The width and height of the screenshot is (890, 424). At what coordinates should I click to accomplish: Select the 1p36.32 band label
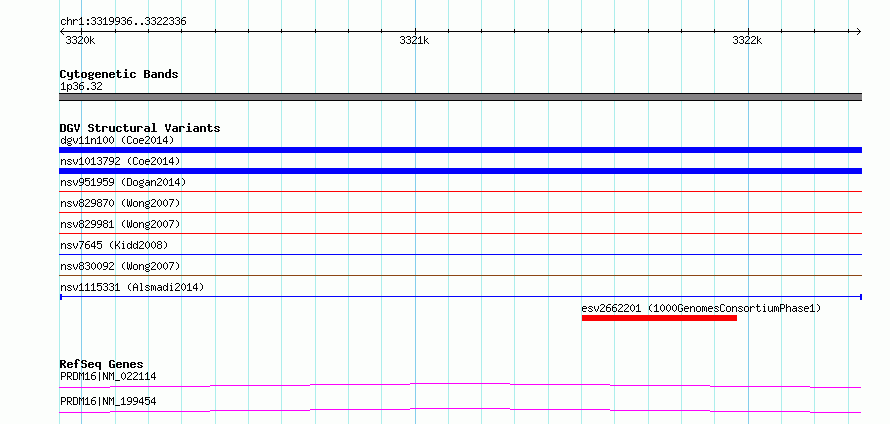pos(81,87)
